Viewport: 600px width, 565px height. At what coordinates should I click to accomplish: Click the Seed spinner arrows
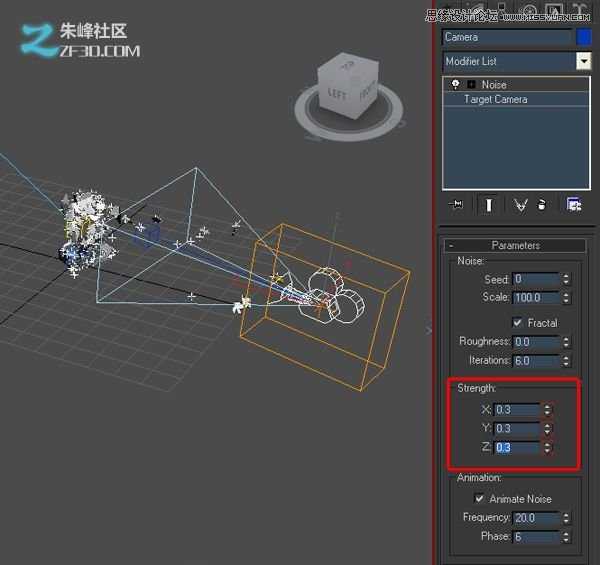tap(566, 279)
